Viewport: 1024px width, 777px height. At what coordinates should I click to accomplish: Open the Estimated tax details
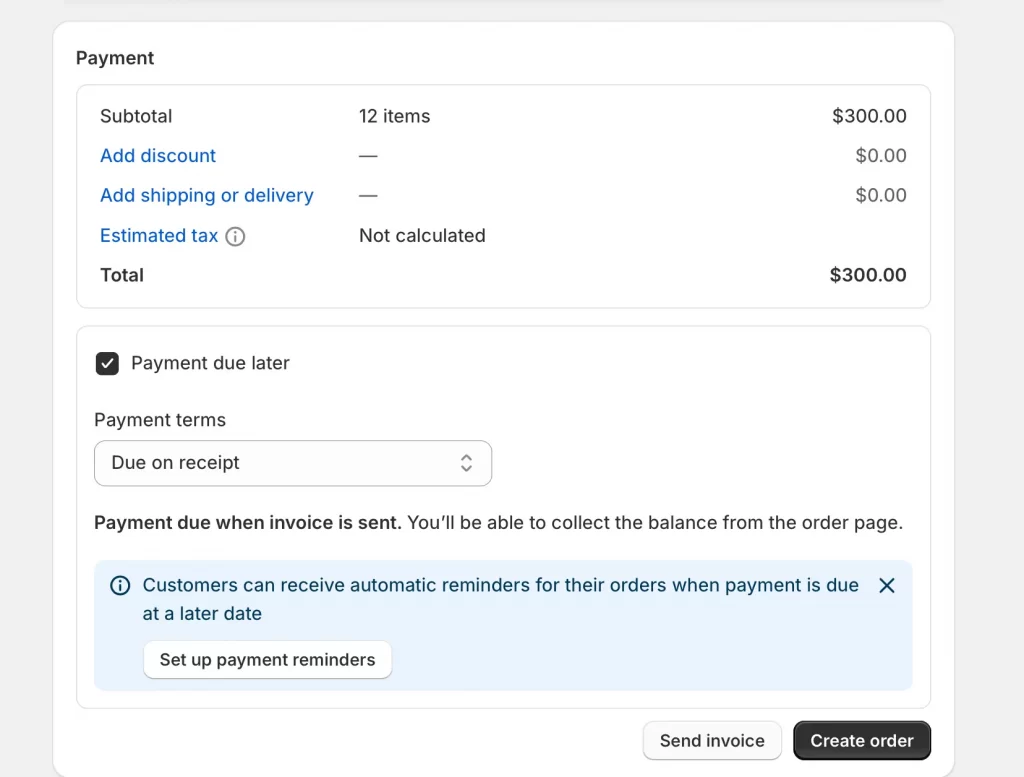point(159,236)
